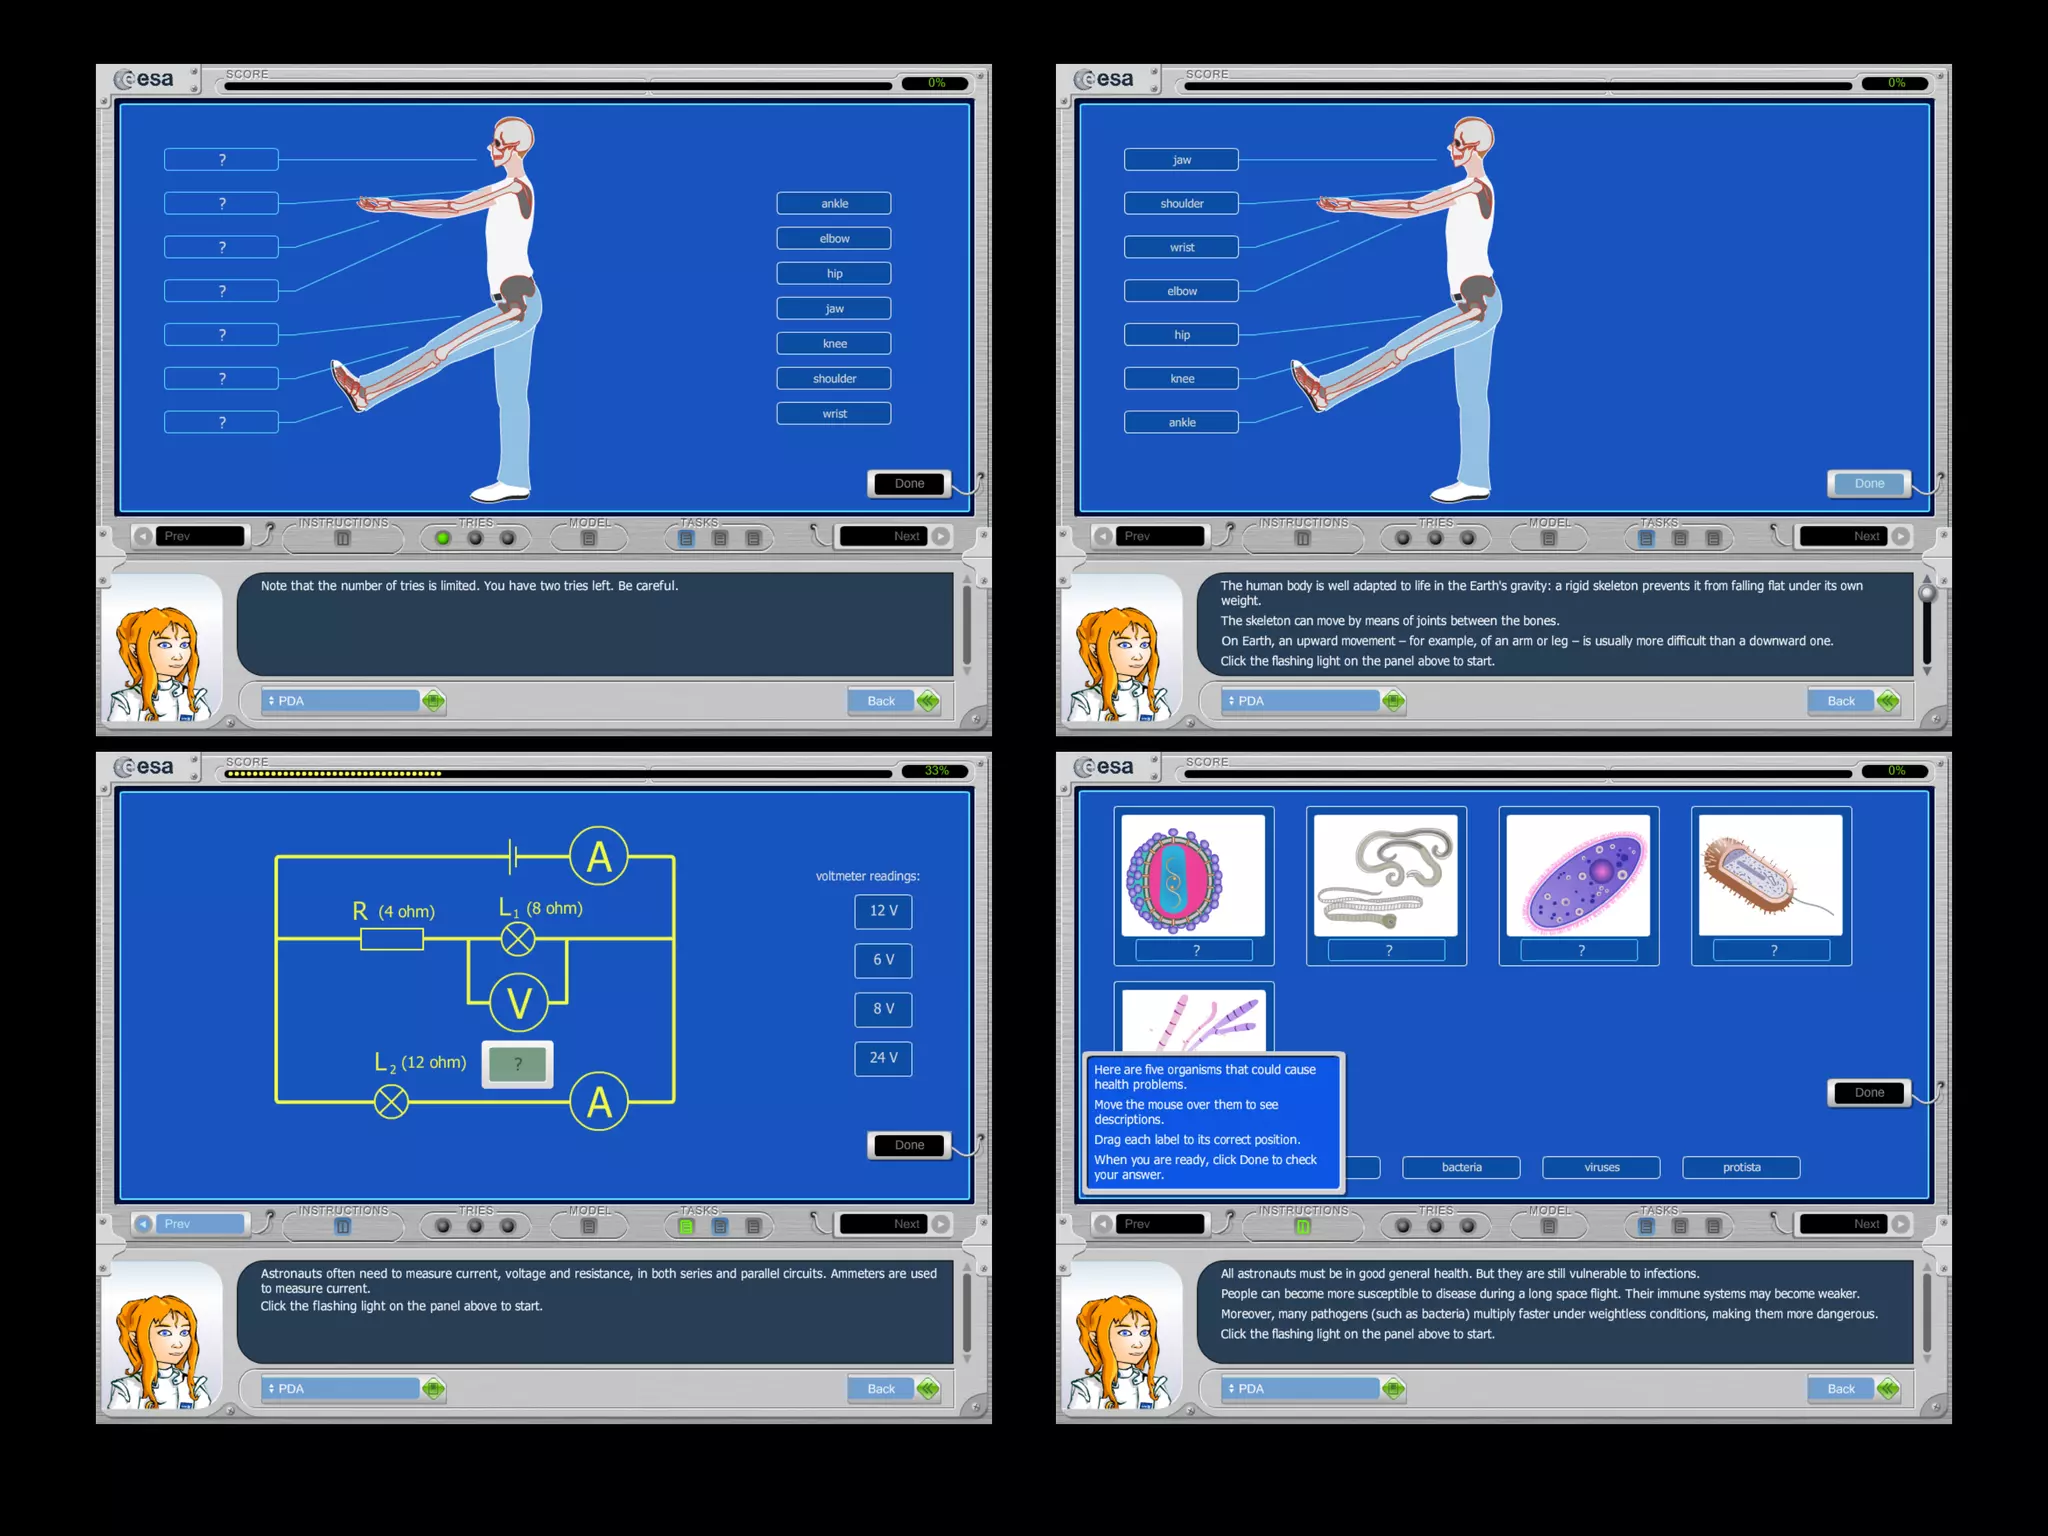Screen dimensions: 2048x1536
Task: Select the 24 V voltmeter reading
Action: (x=883, y=1058)
